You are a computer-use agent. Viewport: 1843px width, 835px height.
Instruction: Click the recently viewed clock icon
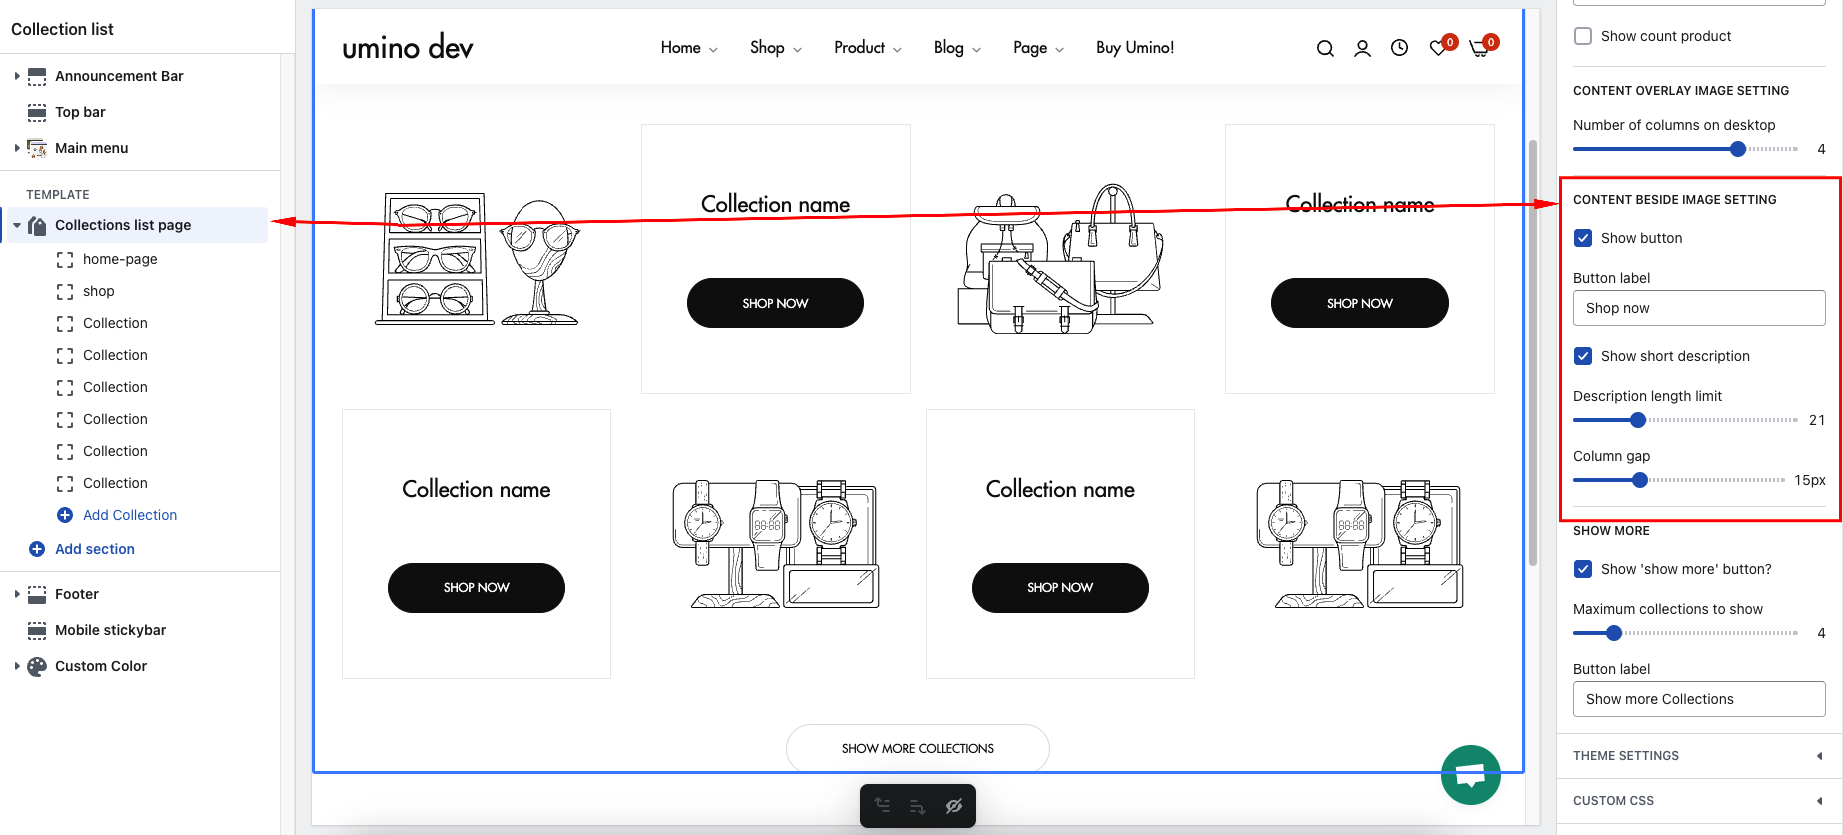1399,48
